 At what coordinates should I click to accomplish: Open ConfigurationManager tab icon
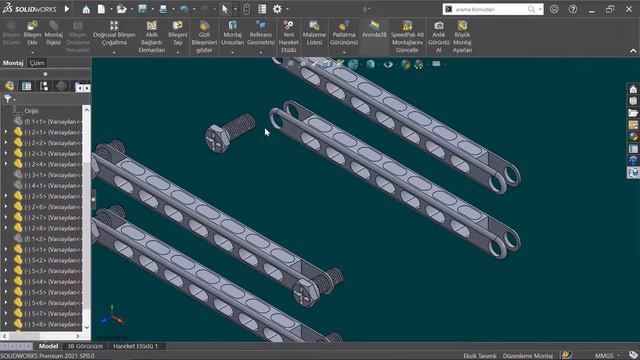pos(44,86)
